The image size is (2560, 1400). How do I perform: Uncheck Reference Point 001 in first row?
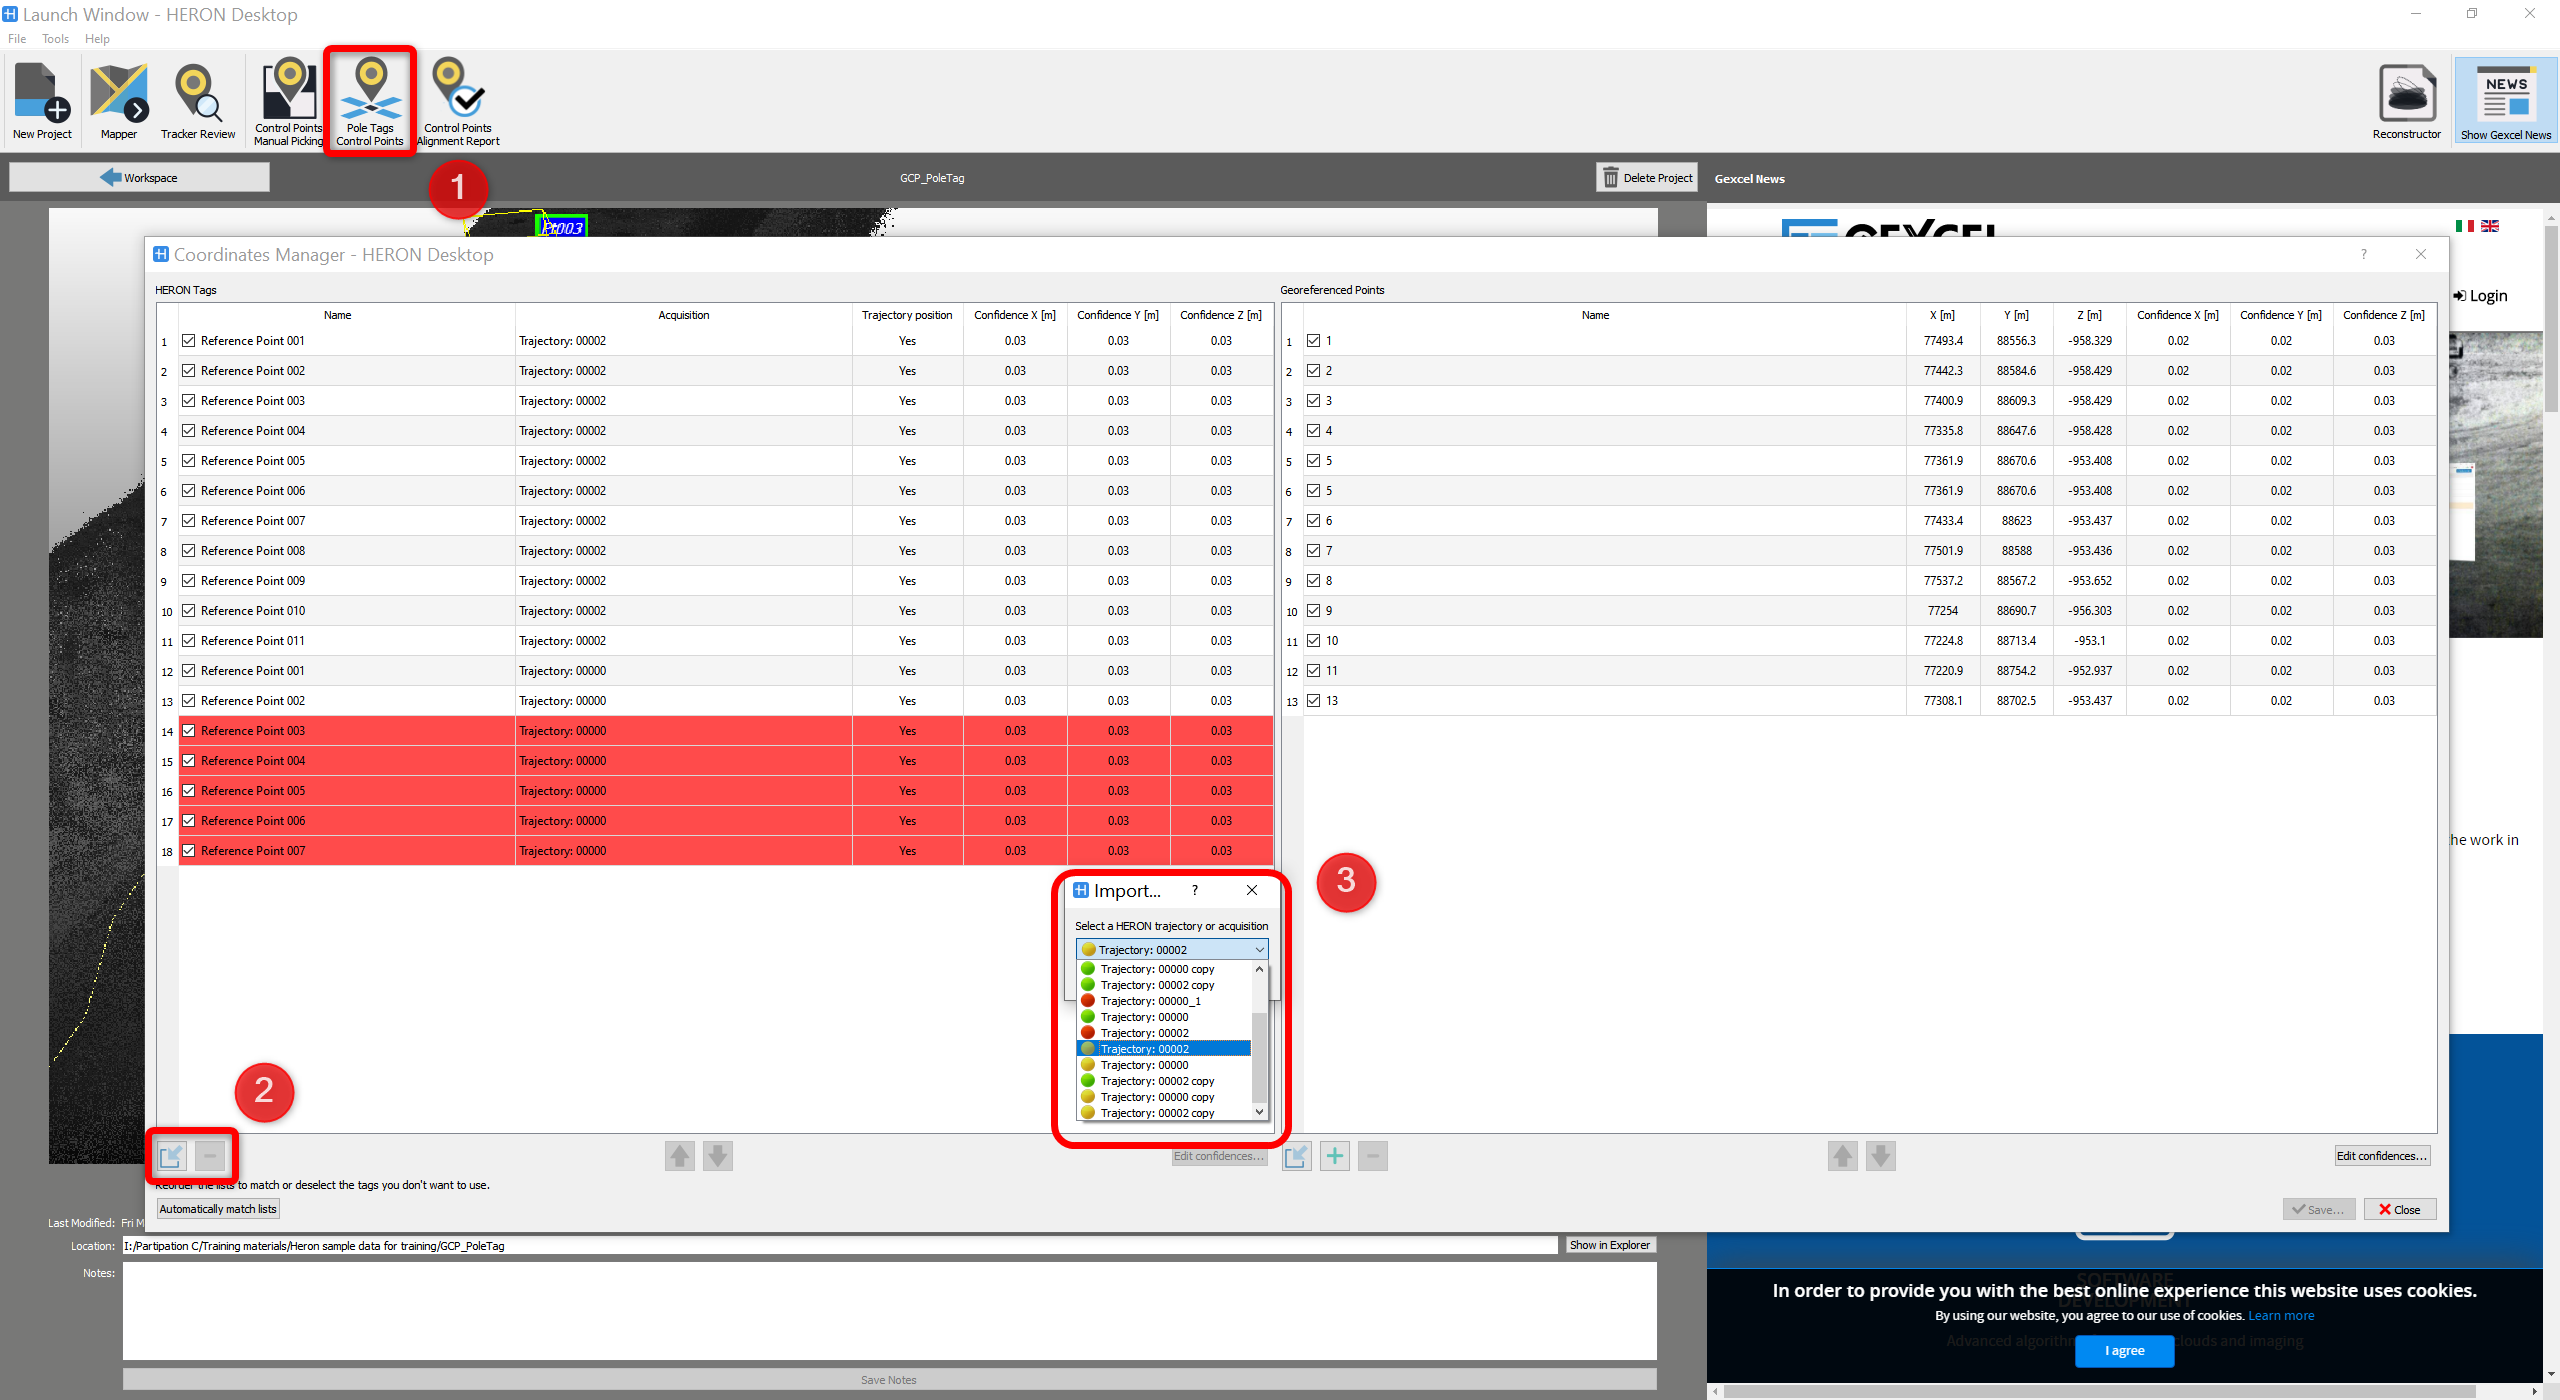click(x=188, y=341)
